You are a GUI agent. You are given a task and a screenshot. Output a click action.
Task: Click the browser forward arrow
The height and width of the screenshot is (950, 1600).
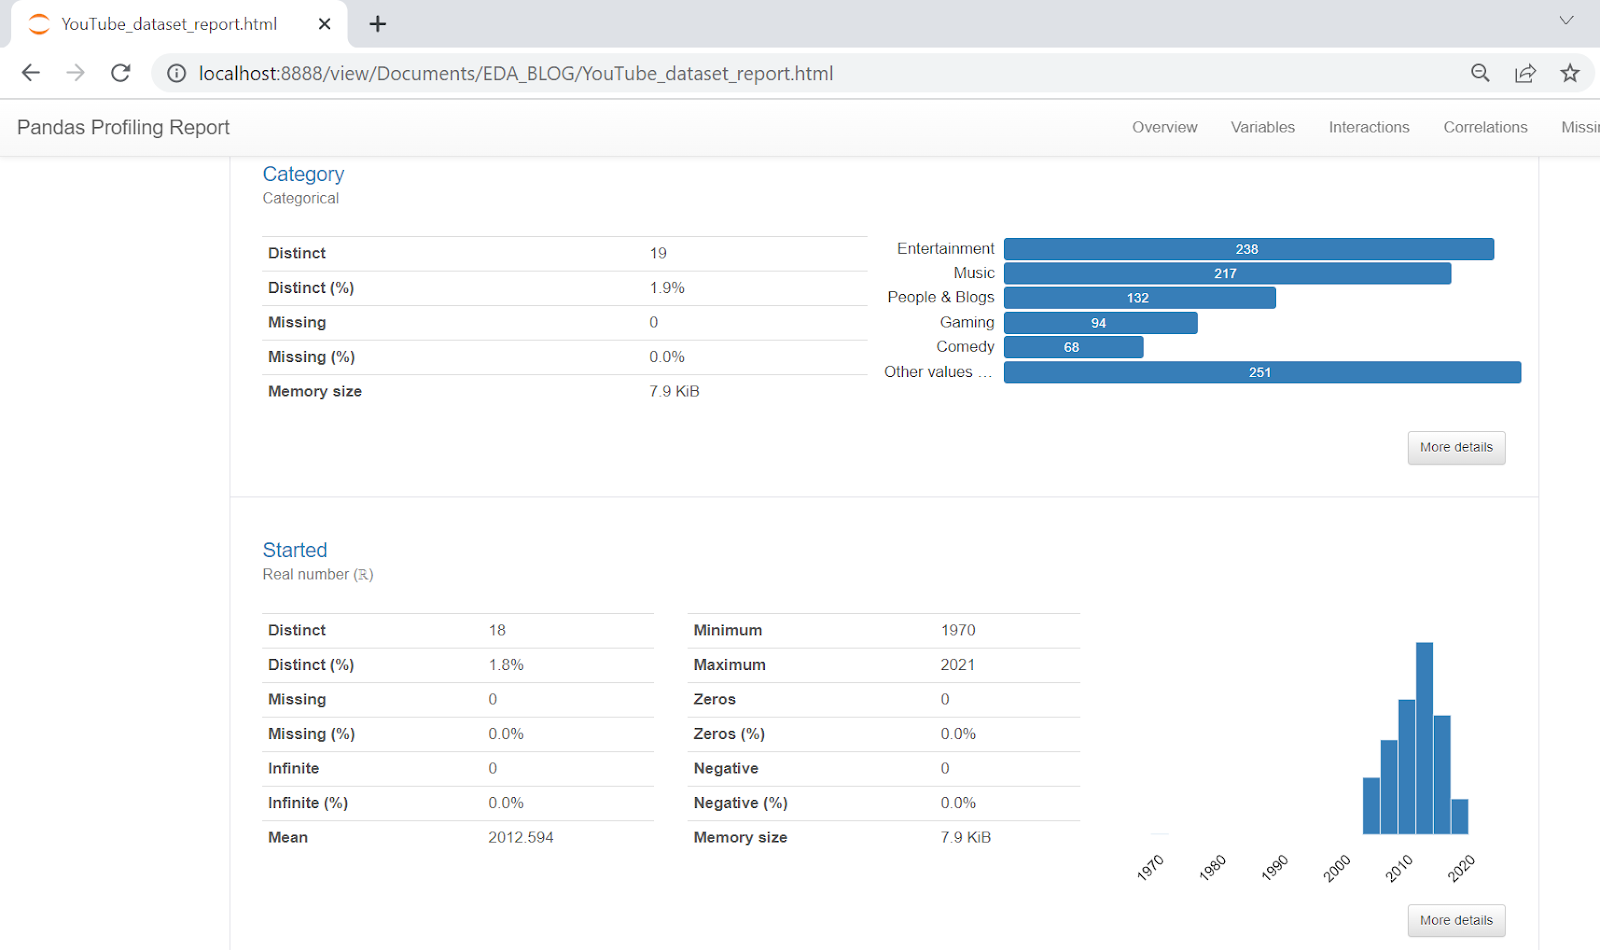(x=76, y=73)
